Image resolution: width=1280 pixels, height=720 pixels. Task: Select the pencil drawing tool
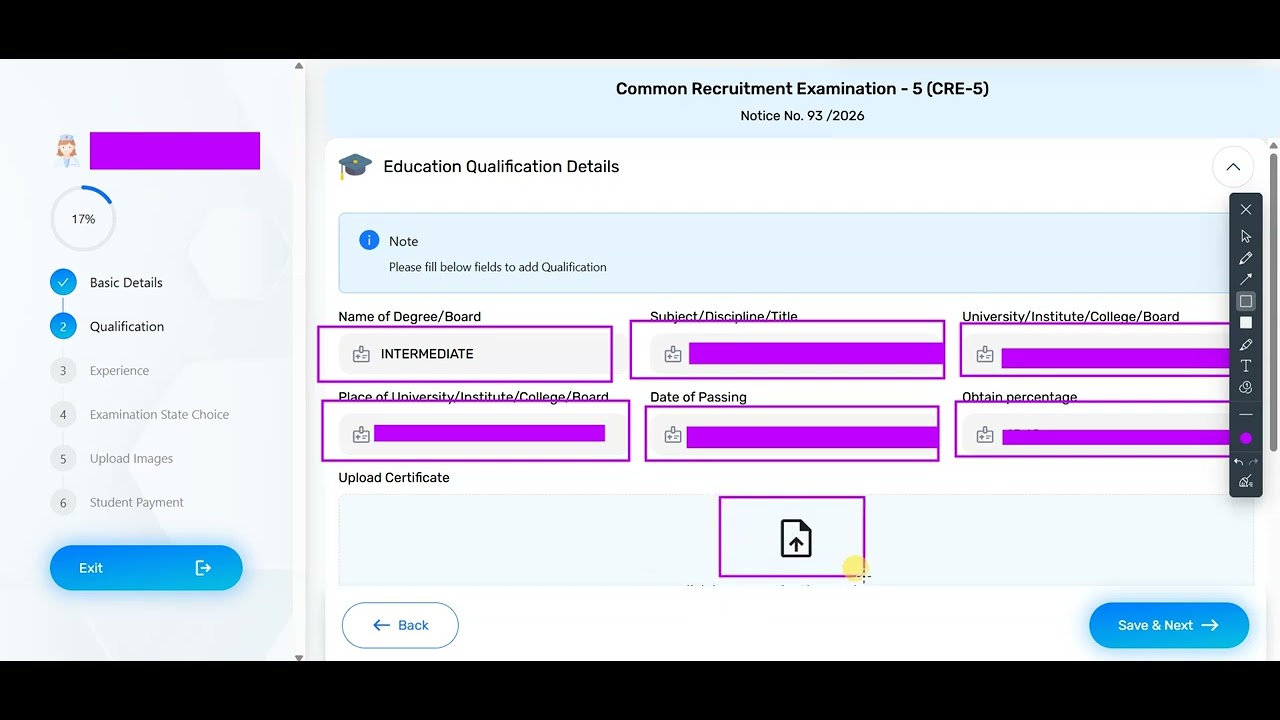(x=1246, y=258)
